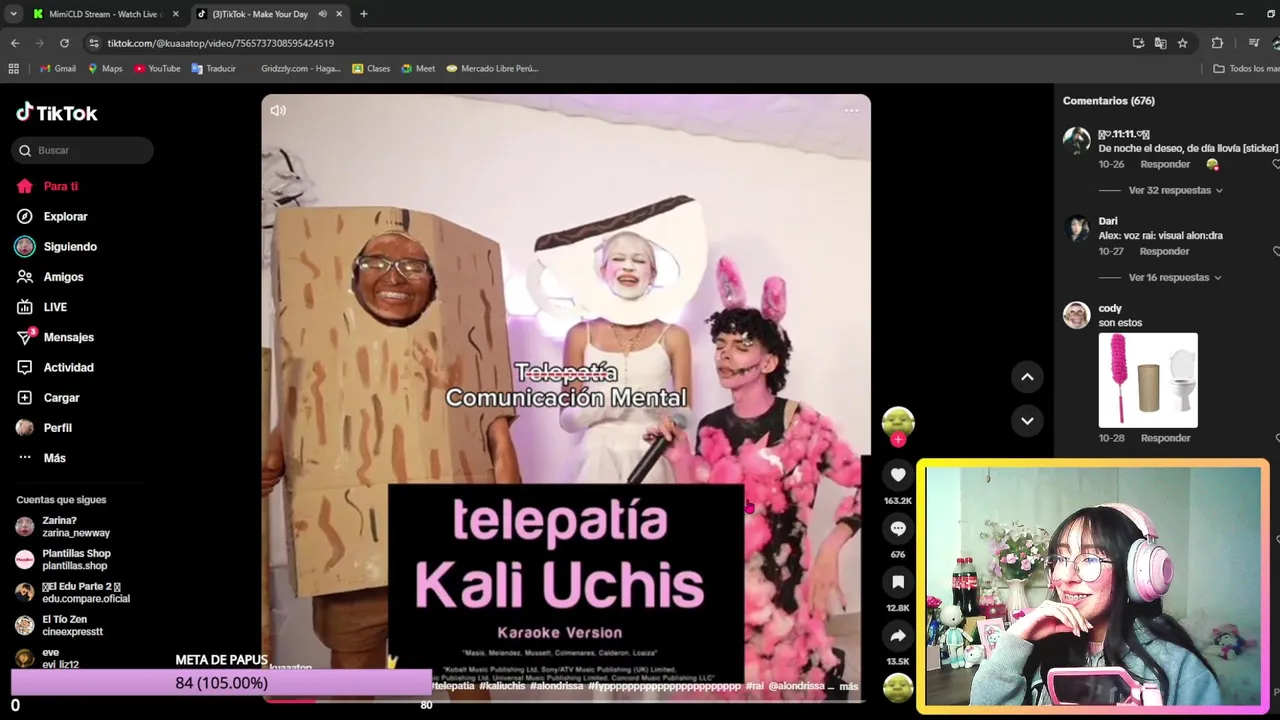
Task: Reply to the 10-26 comment with Responder
Action: click(x=1165, y=164)
